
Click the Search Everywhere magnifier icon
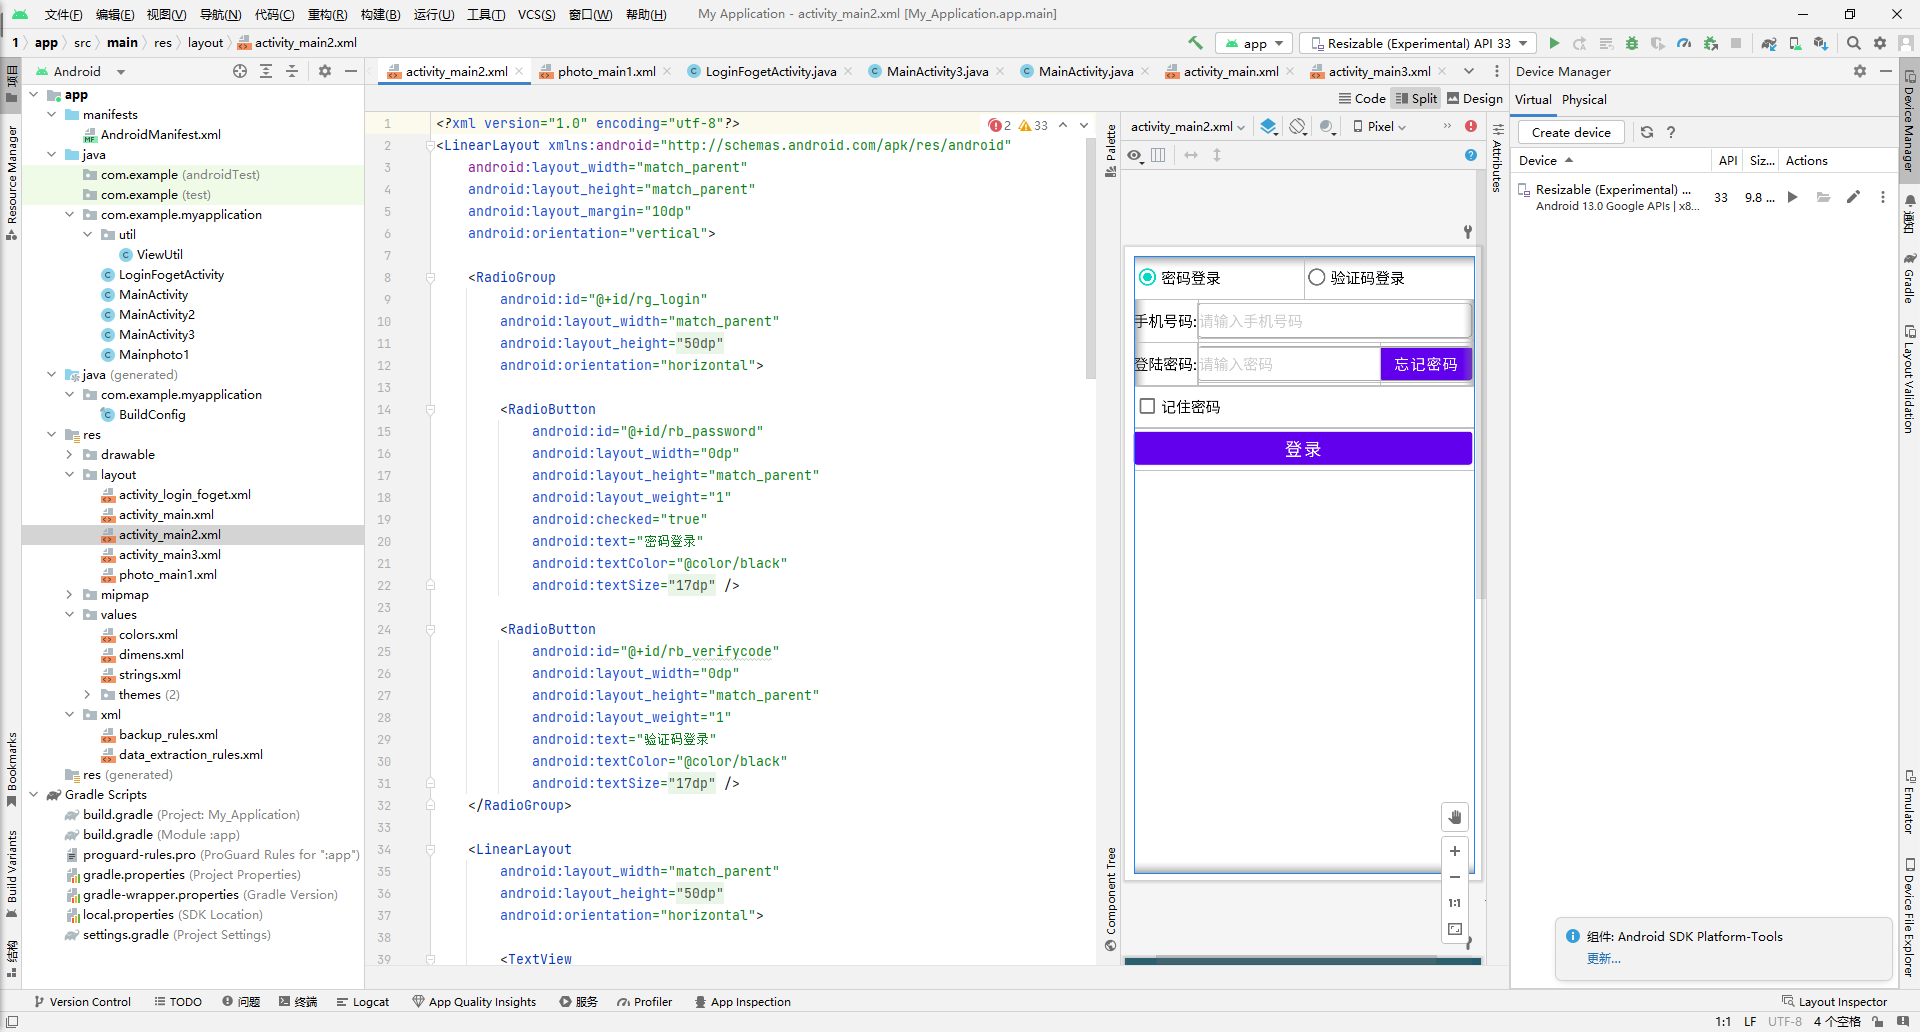coord(1854,43)
